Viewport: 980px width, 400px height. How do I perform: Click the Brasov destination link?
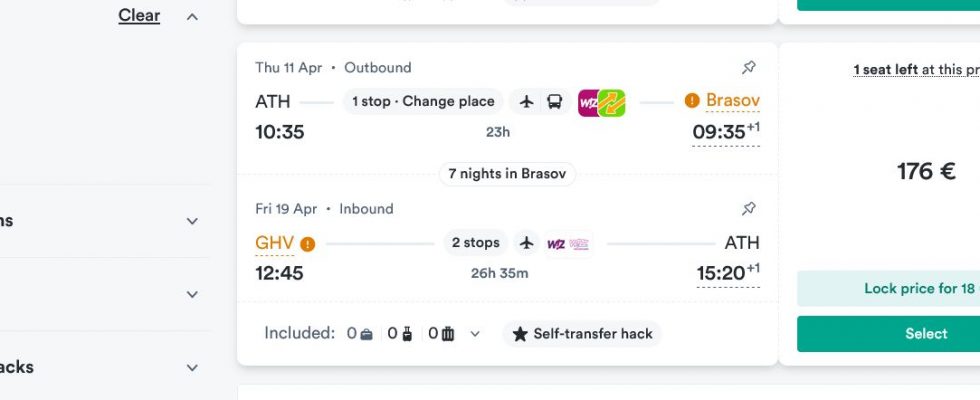pos(732,100)
